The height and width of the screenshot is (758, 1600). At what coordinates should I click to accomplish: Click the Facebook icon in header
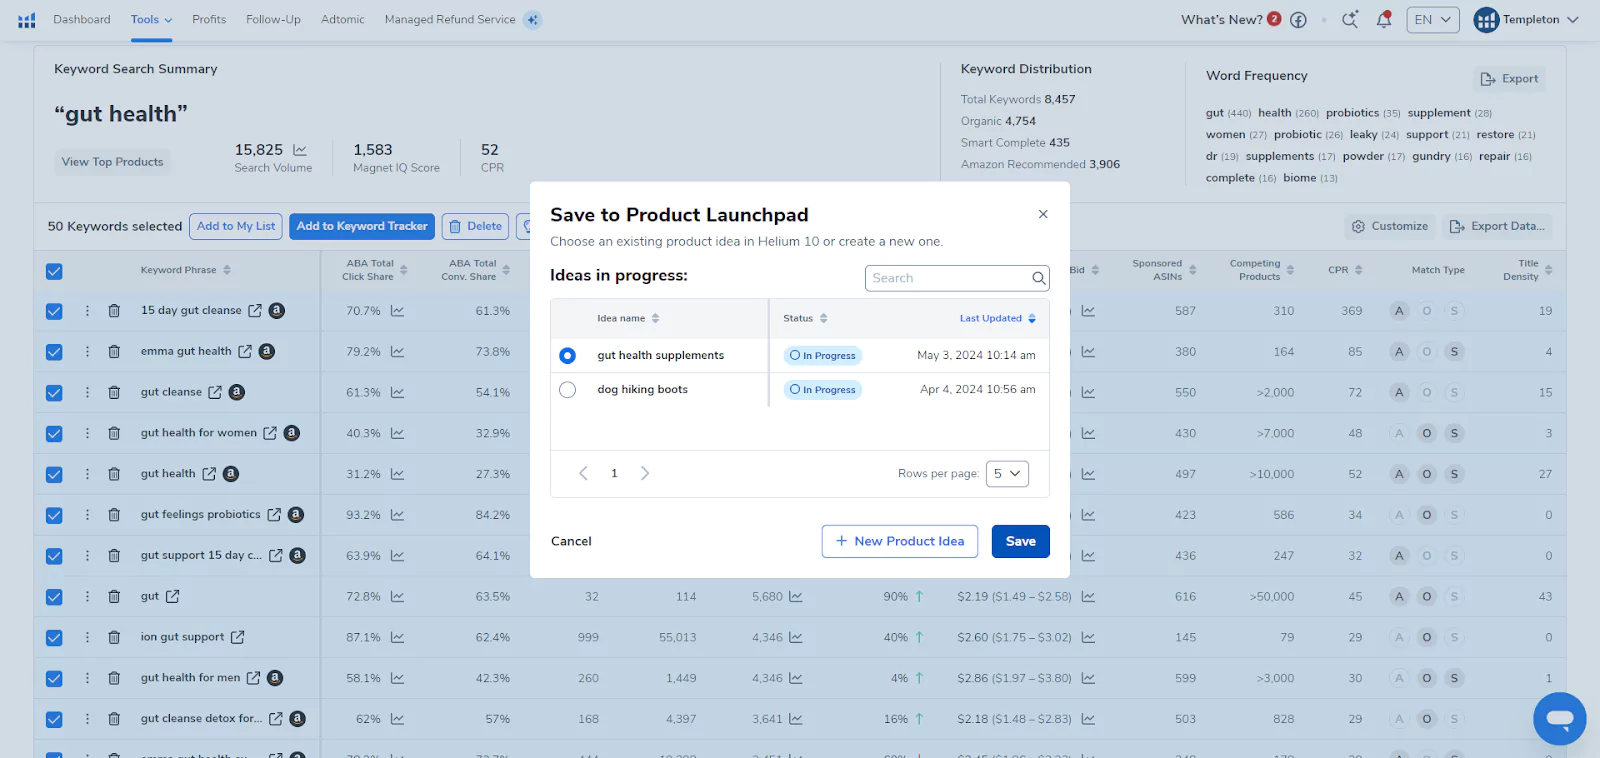click(1298, 20)
